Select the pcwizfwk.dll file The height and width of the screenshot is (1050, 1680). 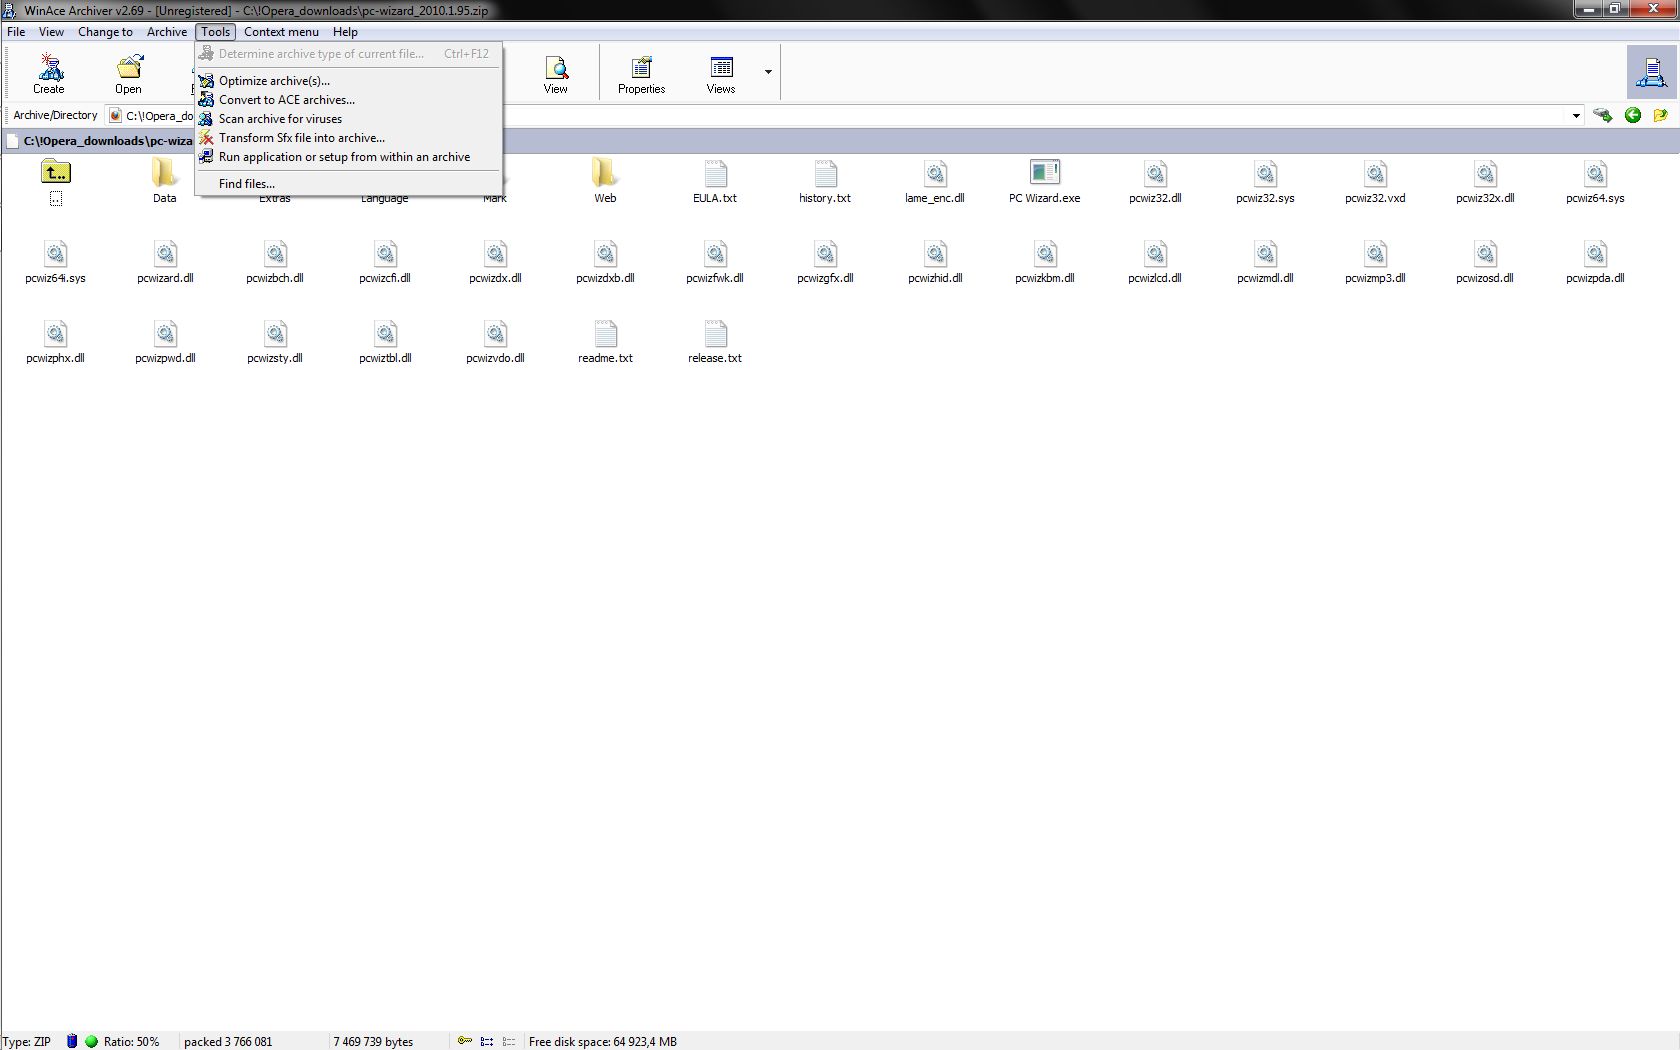(715, 262)
